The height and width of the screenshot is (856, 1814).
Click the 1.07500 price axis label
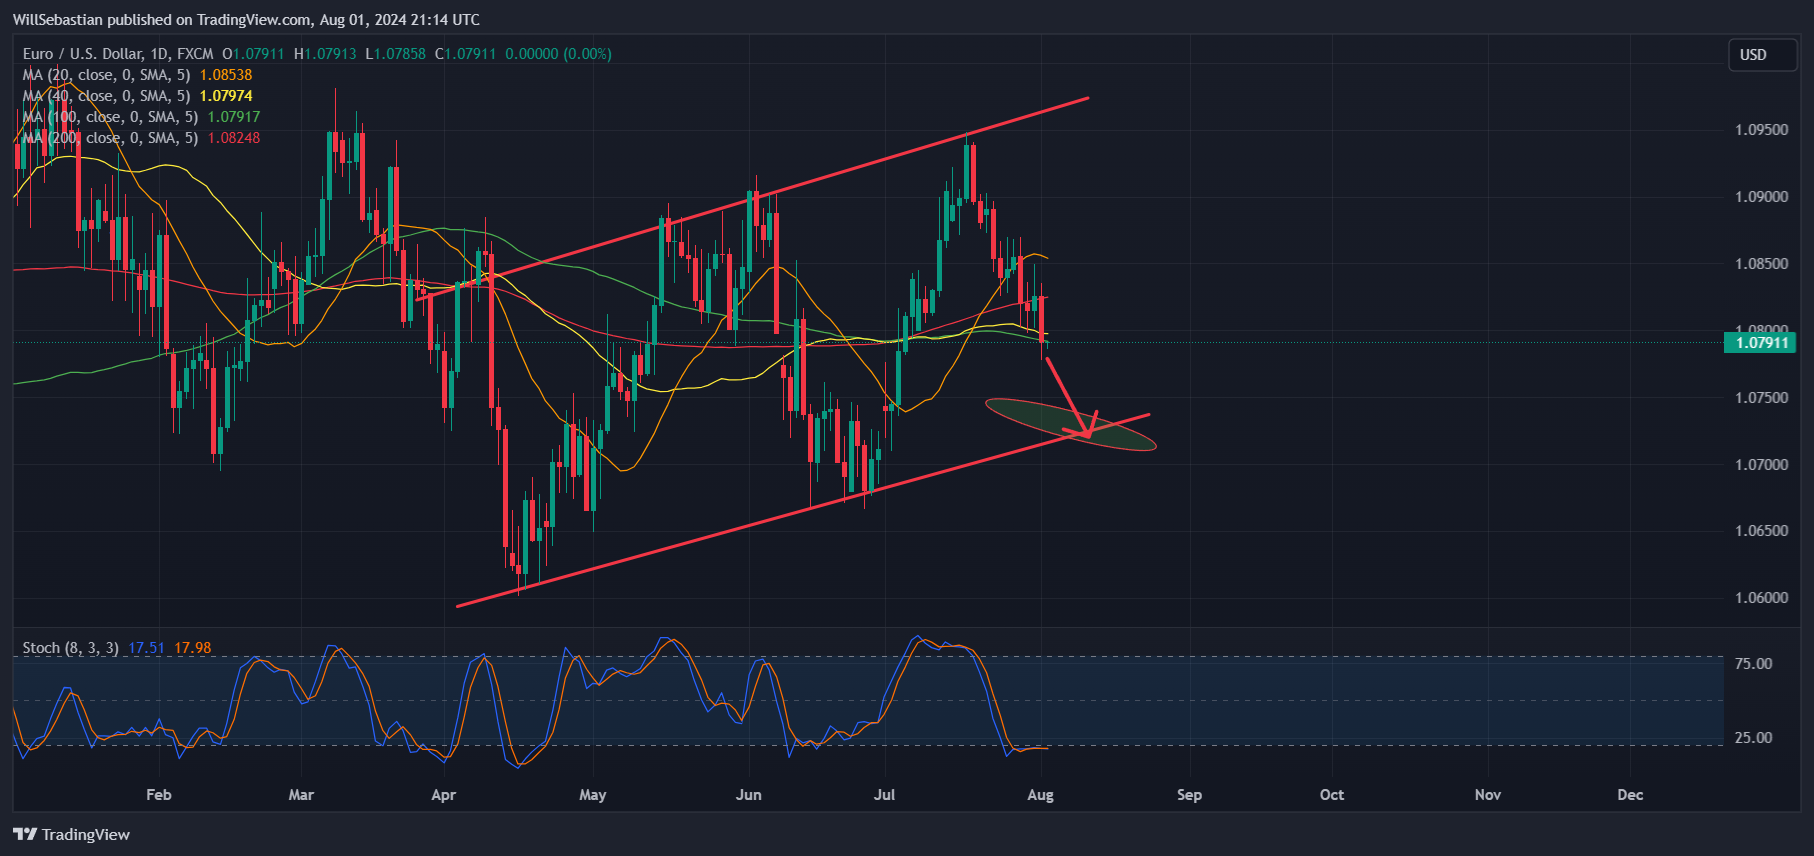[1761, 398]
